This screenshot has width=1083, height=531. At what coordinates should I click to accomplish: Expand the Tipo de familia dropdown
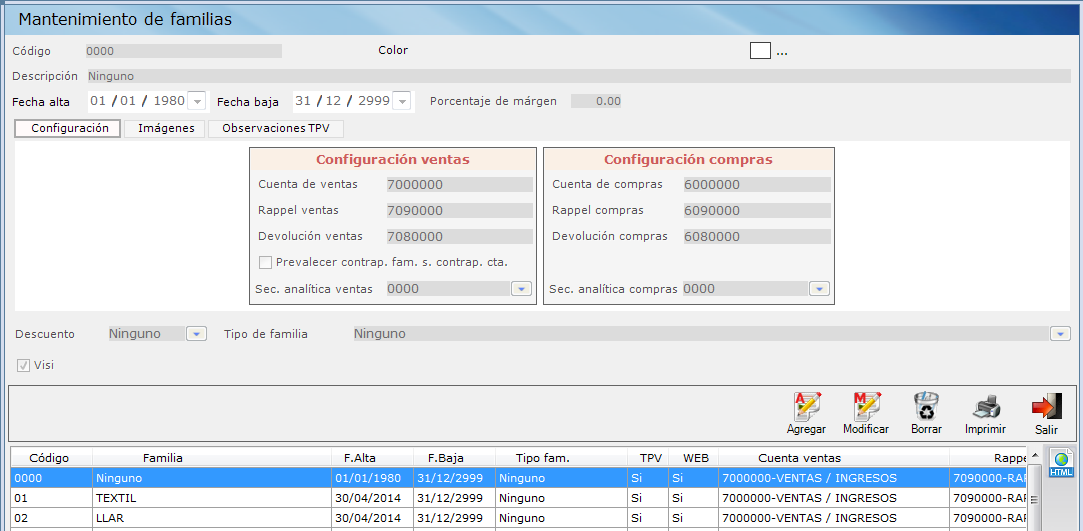(1060, 334)
